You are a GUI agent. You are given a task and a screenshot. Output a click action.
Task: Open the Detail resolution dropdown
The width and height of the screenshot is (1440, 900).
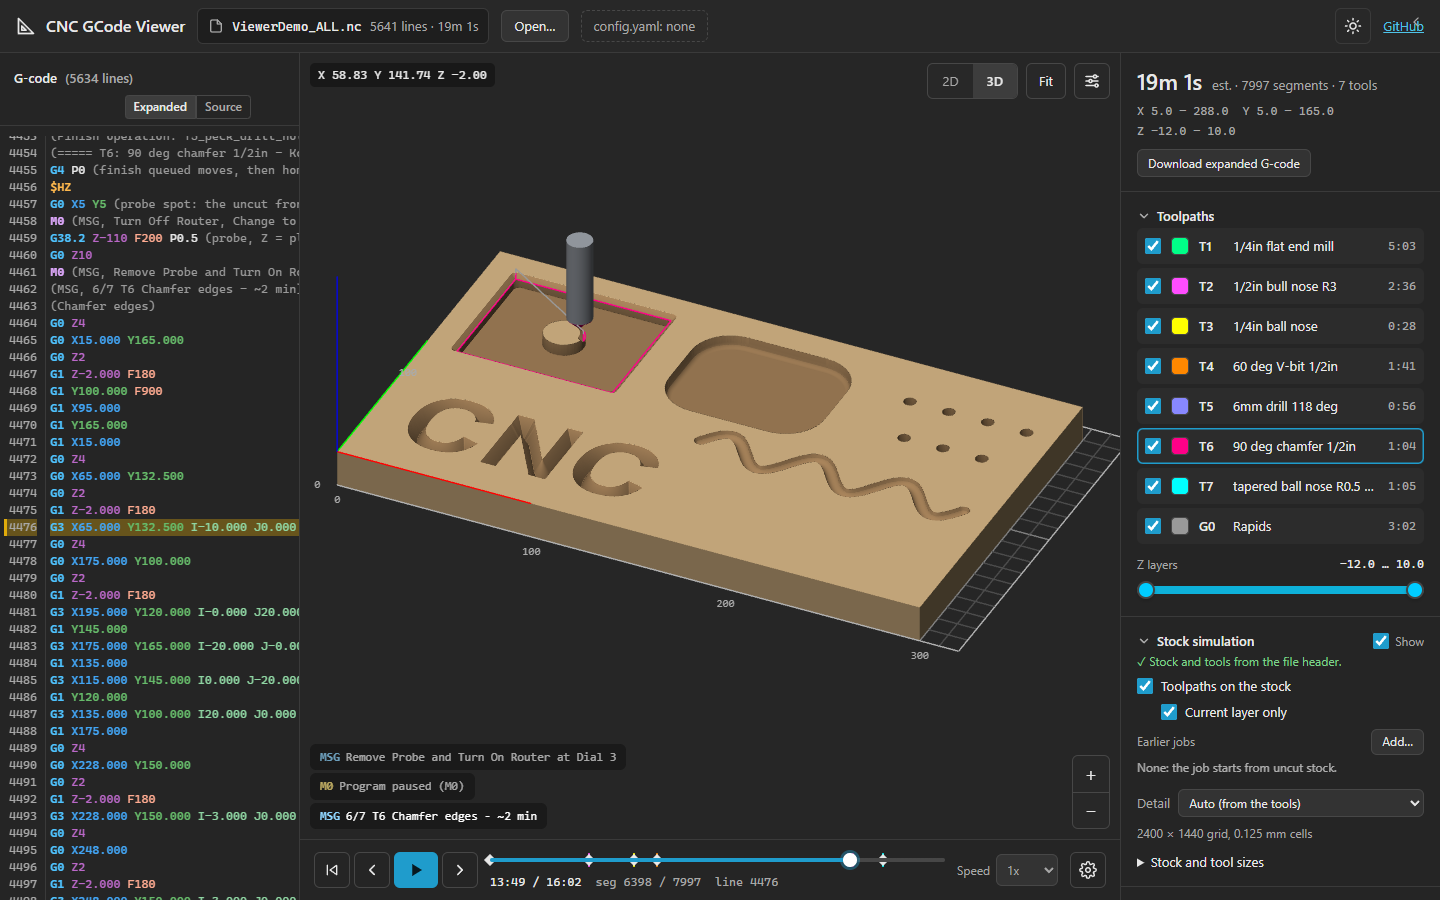[1301, 803]
